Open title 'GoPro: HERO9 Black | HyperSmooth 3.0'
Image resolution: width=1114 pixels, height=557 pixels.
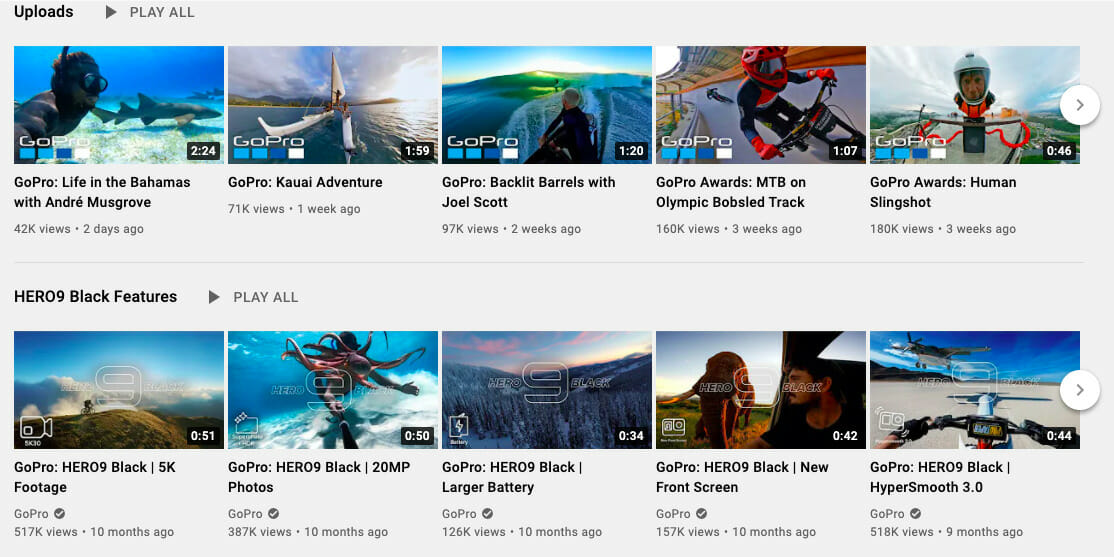pos(940,477)
